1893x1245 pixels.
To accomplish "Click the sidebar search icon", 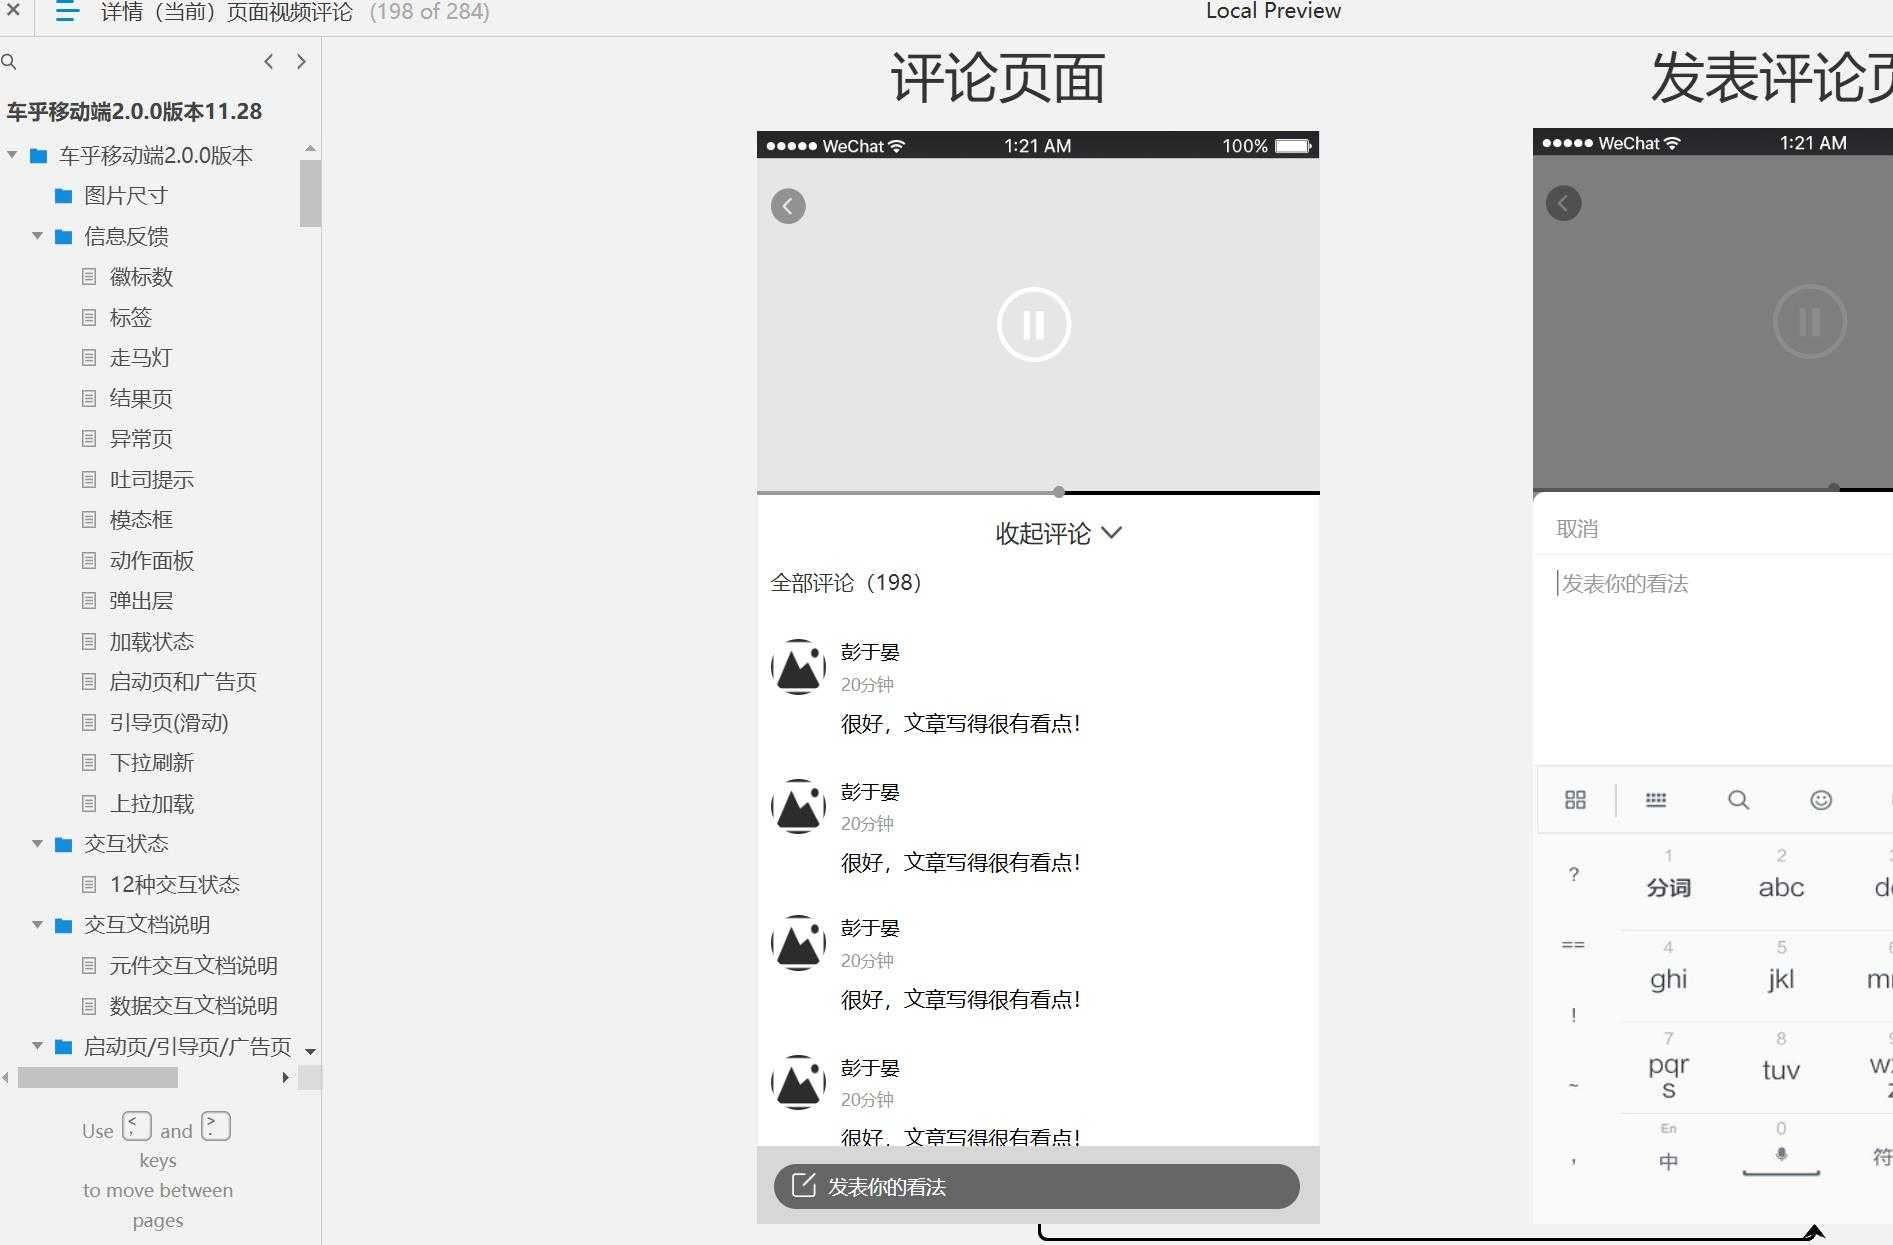I will tap(10, 61).
